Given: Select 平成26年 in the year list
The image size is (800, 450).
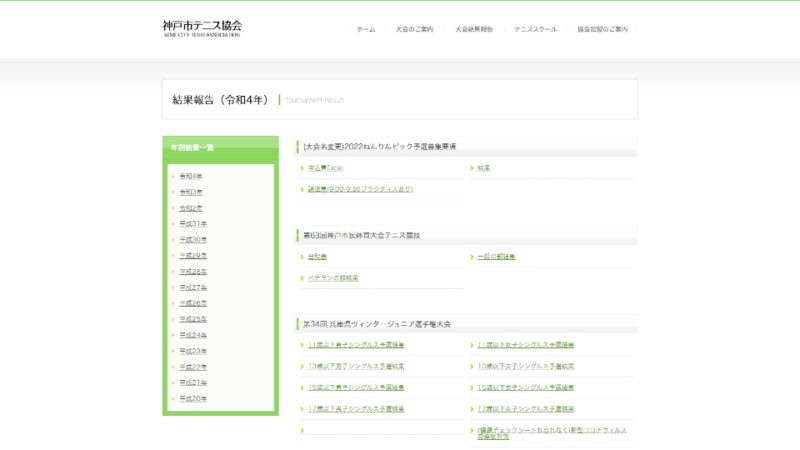Looking at the screenshot, I should click(x=193, y=303).
